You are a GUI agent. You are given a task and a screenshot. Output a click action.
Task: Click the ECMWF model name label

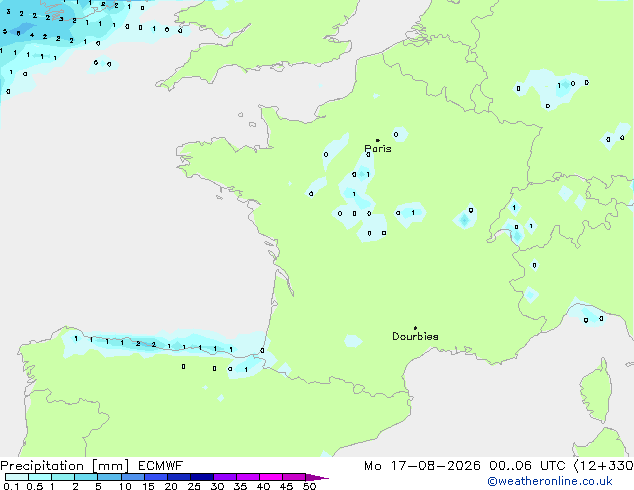click(161, 466)
